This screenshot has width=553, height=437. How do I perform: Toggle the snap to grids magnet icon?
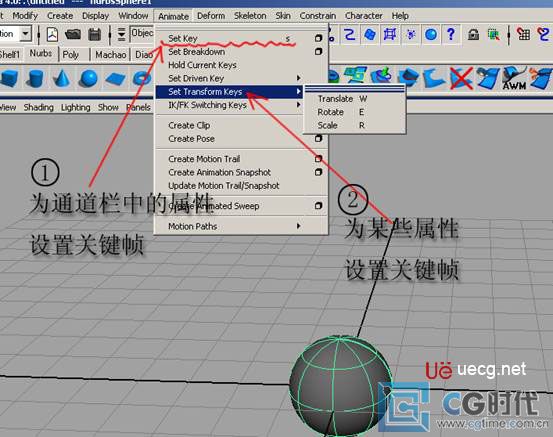523,34
